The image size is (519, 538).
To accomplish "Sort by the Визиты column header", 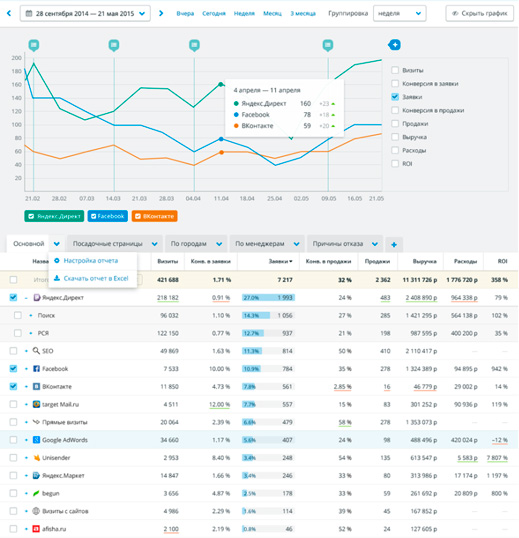I will 168,261.
